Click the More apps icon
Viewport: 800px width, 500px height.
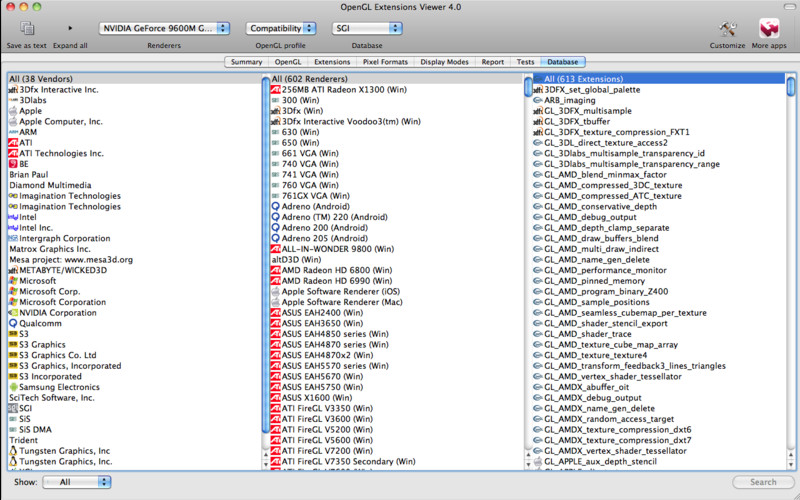[x=769, y=28]
